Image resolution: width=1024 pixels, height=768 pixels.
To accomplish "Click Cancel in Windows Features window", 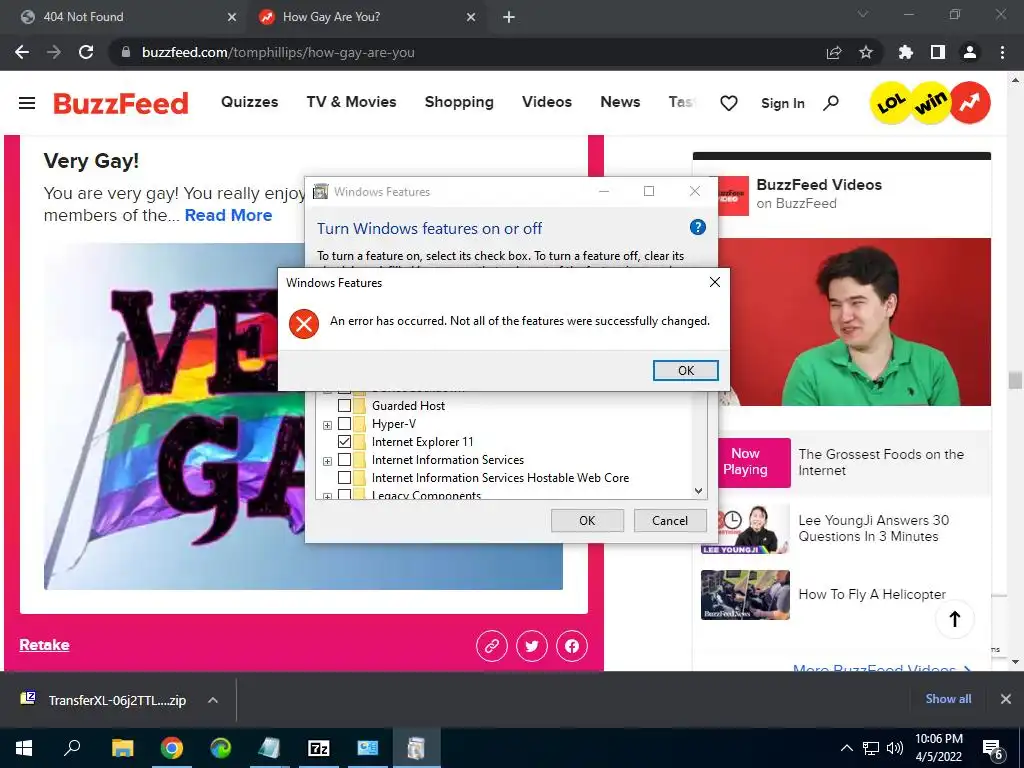I will [670, 520].
